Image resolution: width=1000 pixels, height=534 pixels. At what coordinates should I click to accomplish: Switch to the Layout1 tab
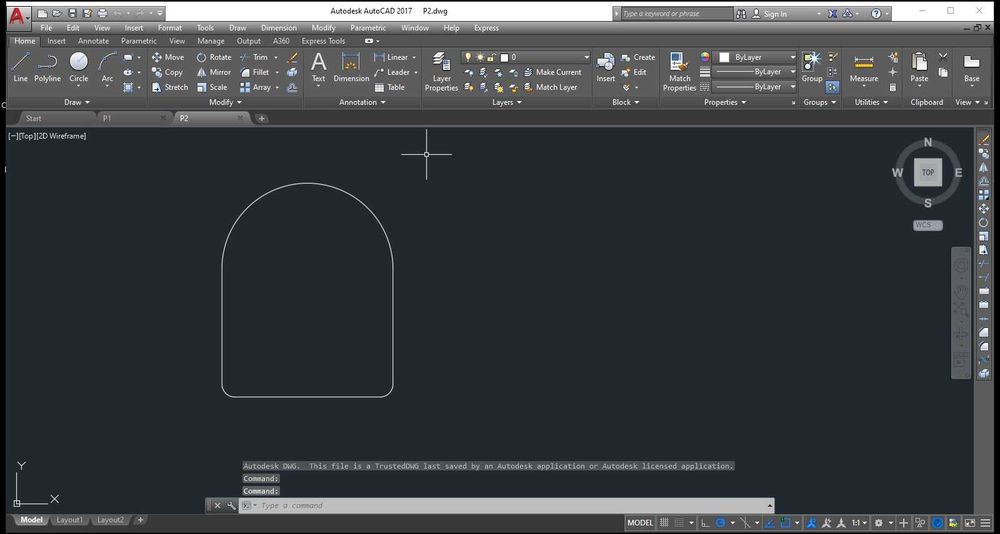coord(70,520)
